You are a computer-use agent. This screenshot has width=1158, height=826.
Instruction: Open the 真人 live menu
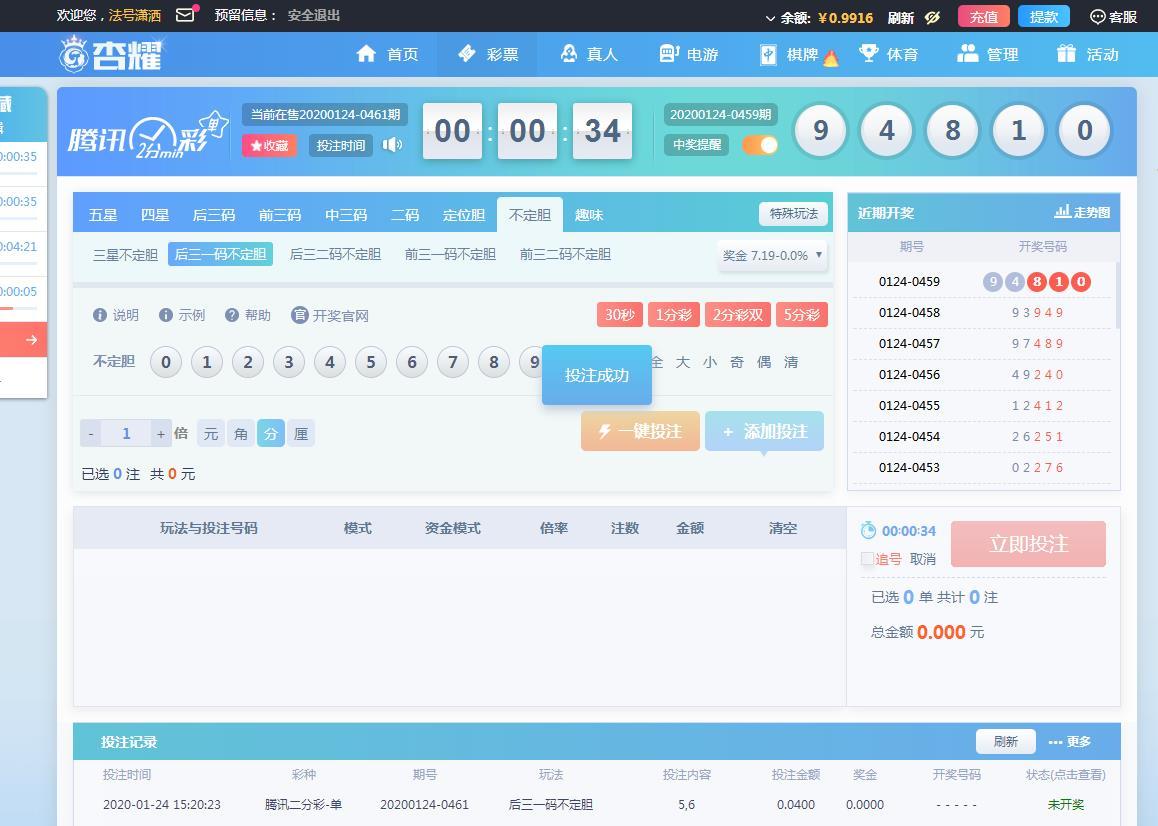(x=589, y=54)
